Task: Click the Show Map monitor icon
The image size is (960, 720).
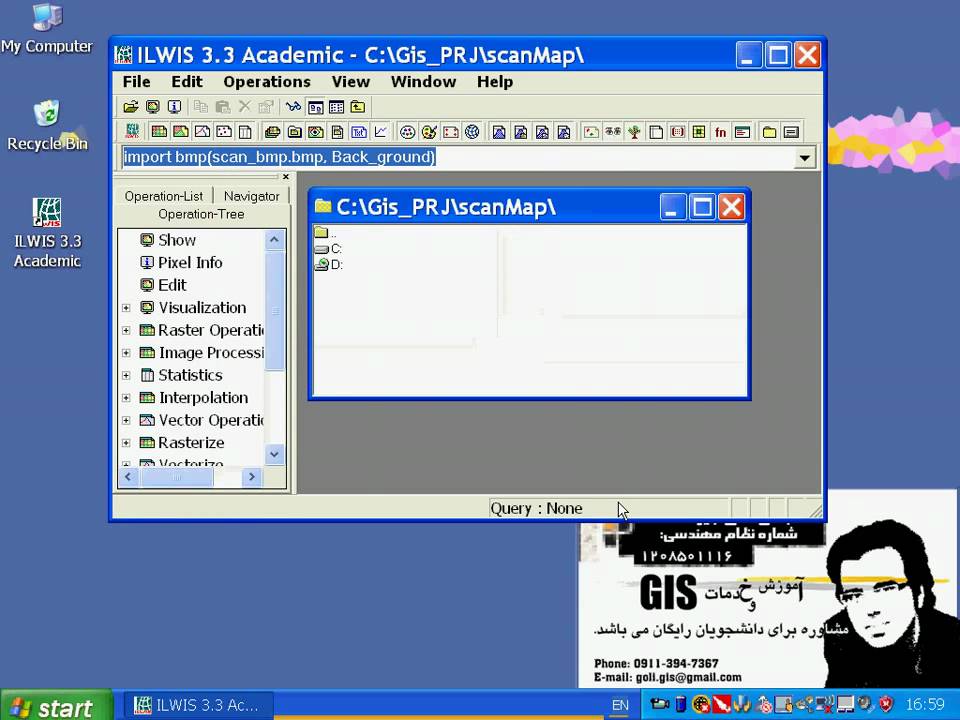Action: point(152,107)
